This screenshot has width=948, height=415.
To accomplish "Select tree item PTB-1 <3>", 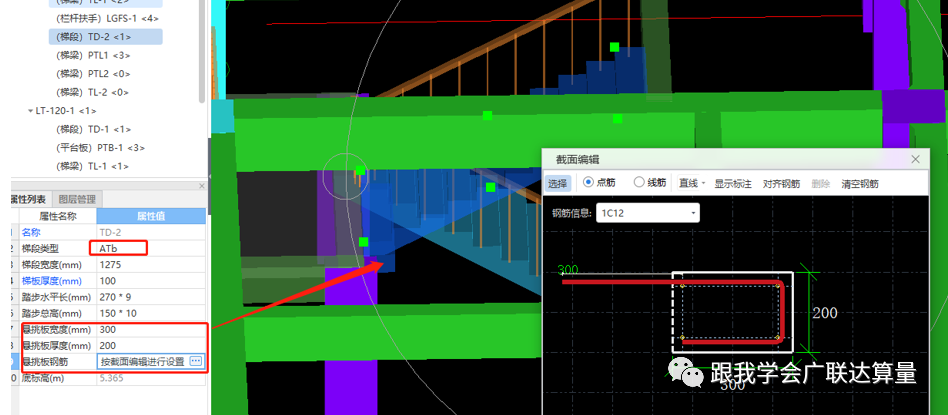I will pos(100,148).
